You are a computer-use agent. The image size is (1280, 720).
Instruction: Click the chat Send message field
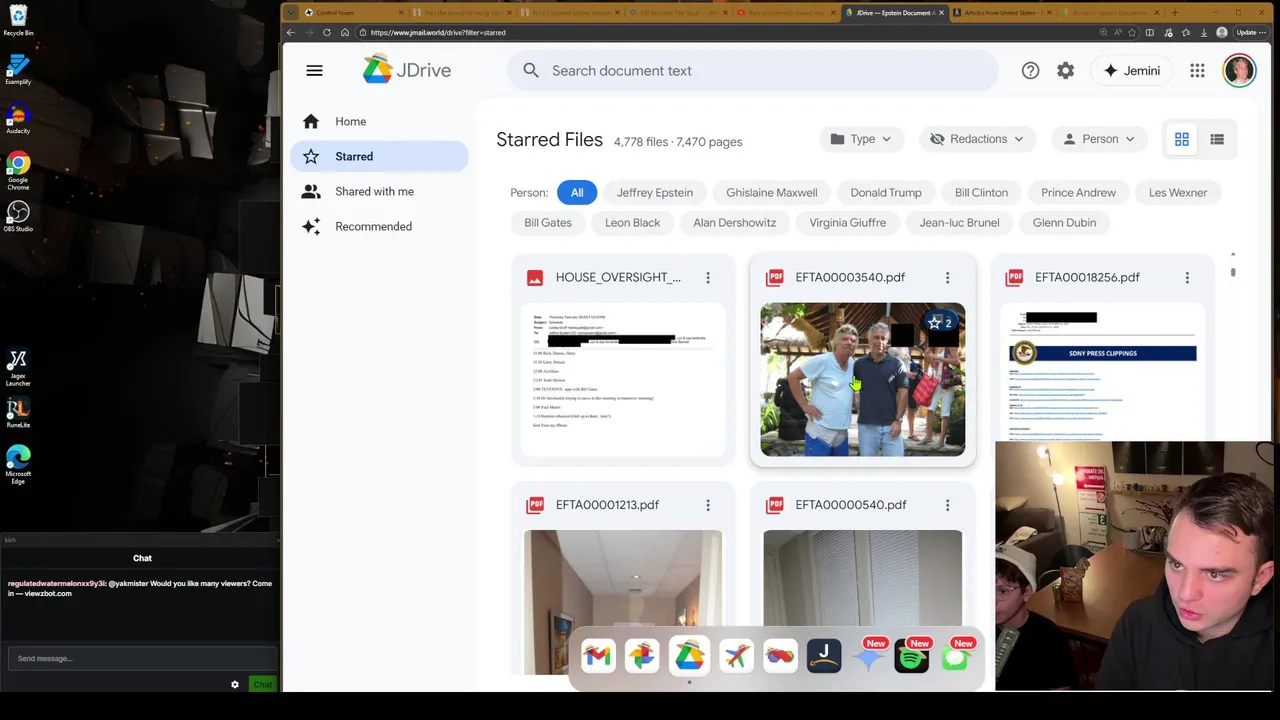pos(142,658)
